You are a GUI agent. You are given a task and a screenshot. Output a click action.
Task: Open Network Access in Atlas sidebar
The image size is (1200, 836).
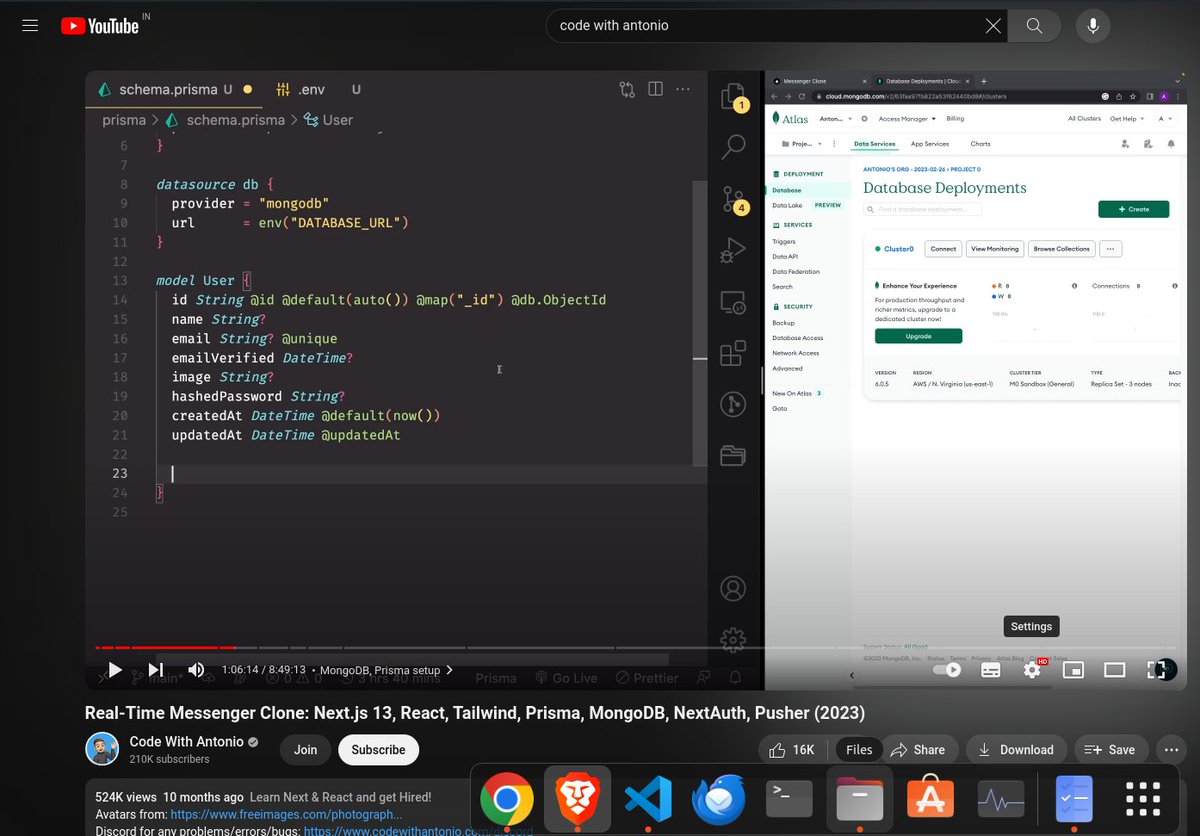tap(795, 353)
